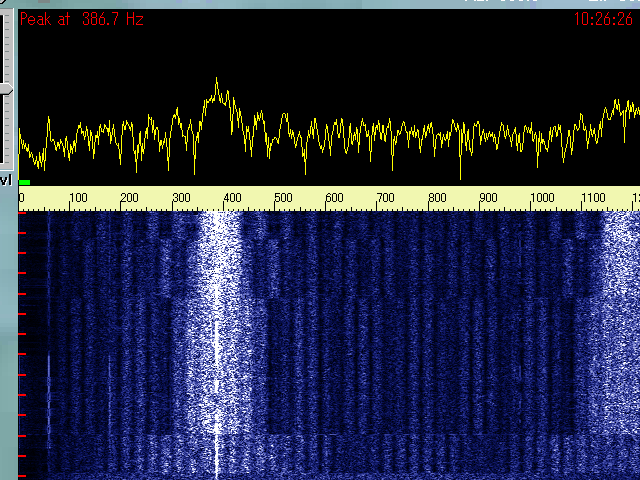
Task: Click the 0 Hz origin of the ruler
Action: tap(22, 198)
